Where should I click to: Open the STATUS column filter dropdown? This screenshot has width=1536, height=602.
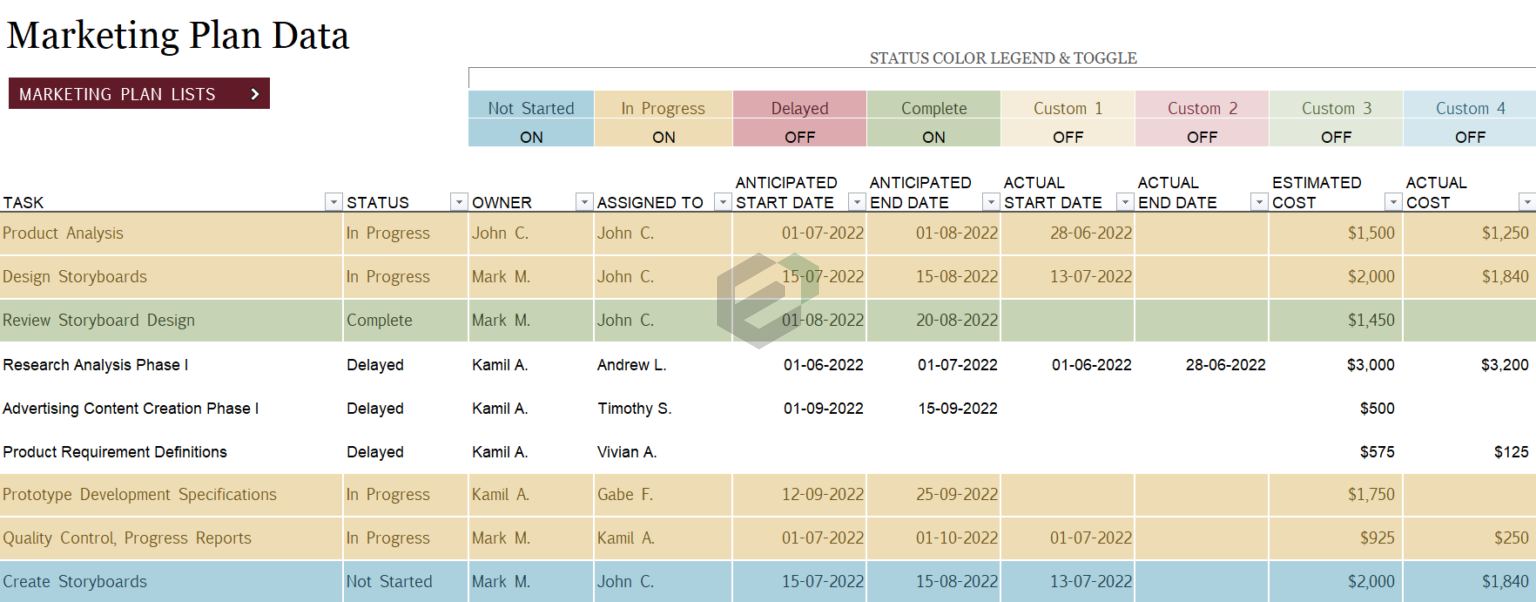click(459, 202)
